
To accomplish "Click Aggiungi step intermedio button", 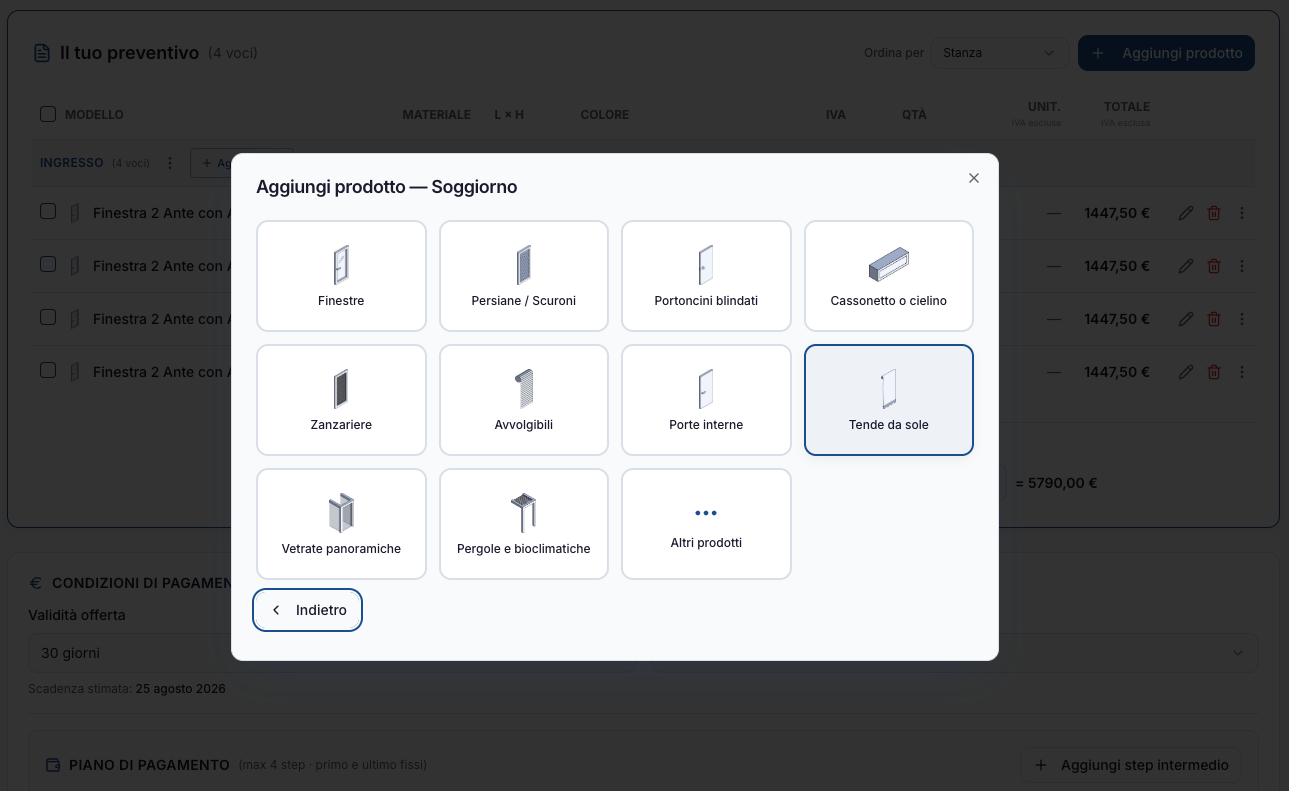I will (1131, 765).
